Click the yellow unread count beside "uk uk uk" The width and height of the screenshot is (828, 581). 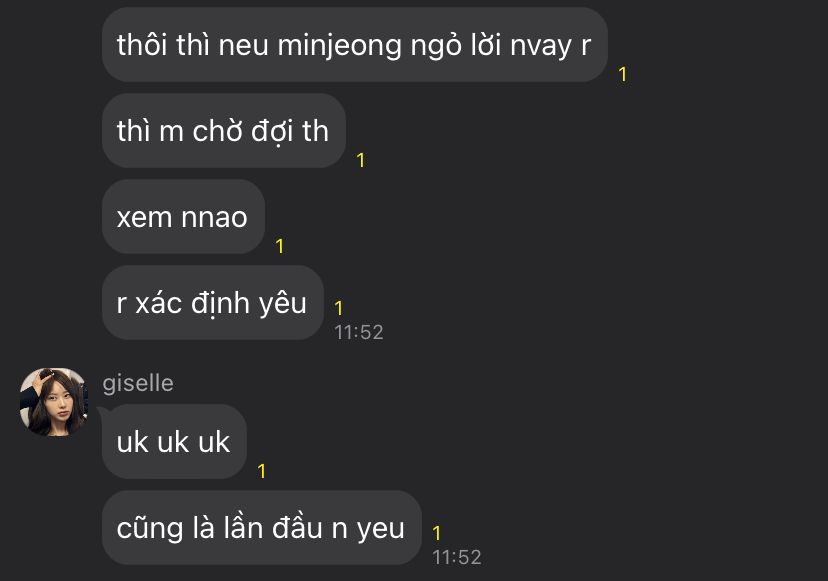pos(261,471)
